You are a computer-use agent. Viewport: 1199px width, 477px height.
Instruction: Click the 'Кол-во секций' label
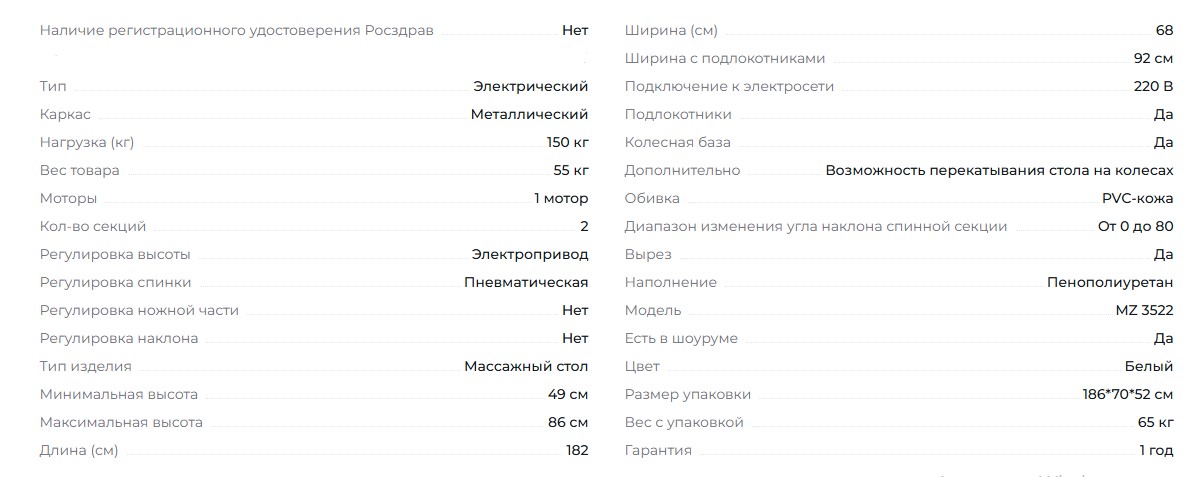(x=93, y=227)
